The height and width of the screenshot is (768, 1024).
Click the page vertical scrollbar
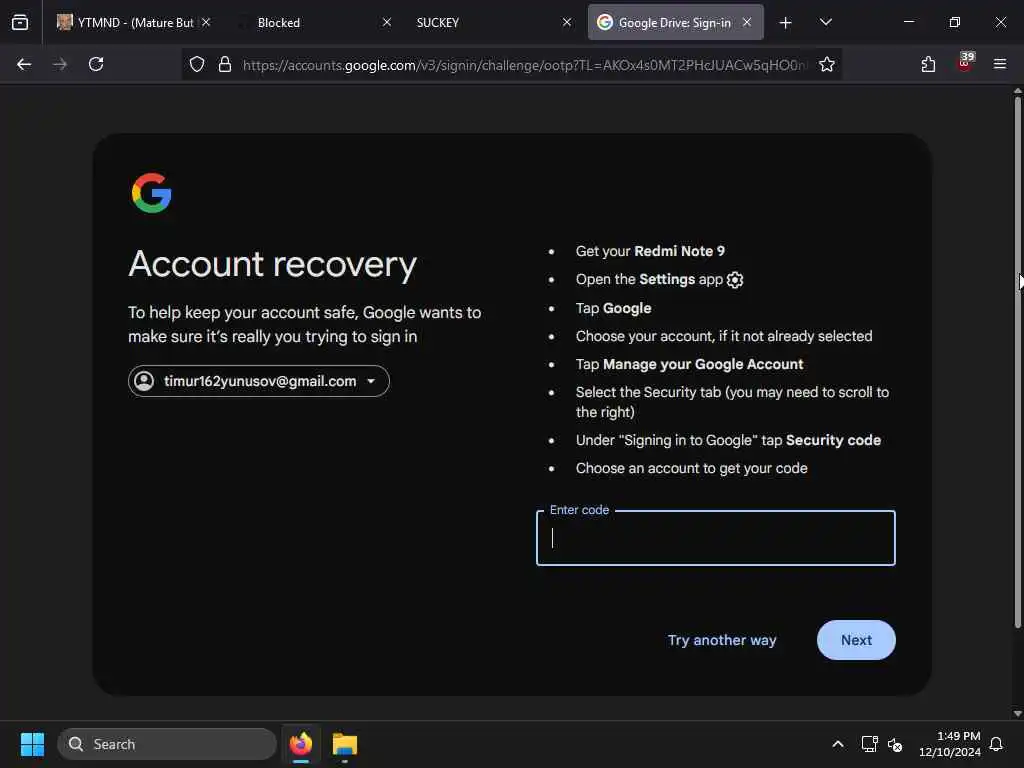[x=1017, y=362]
